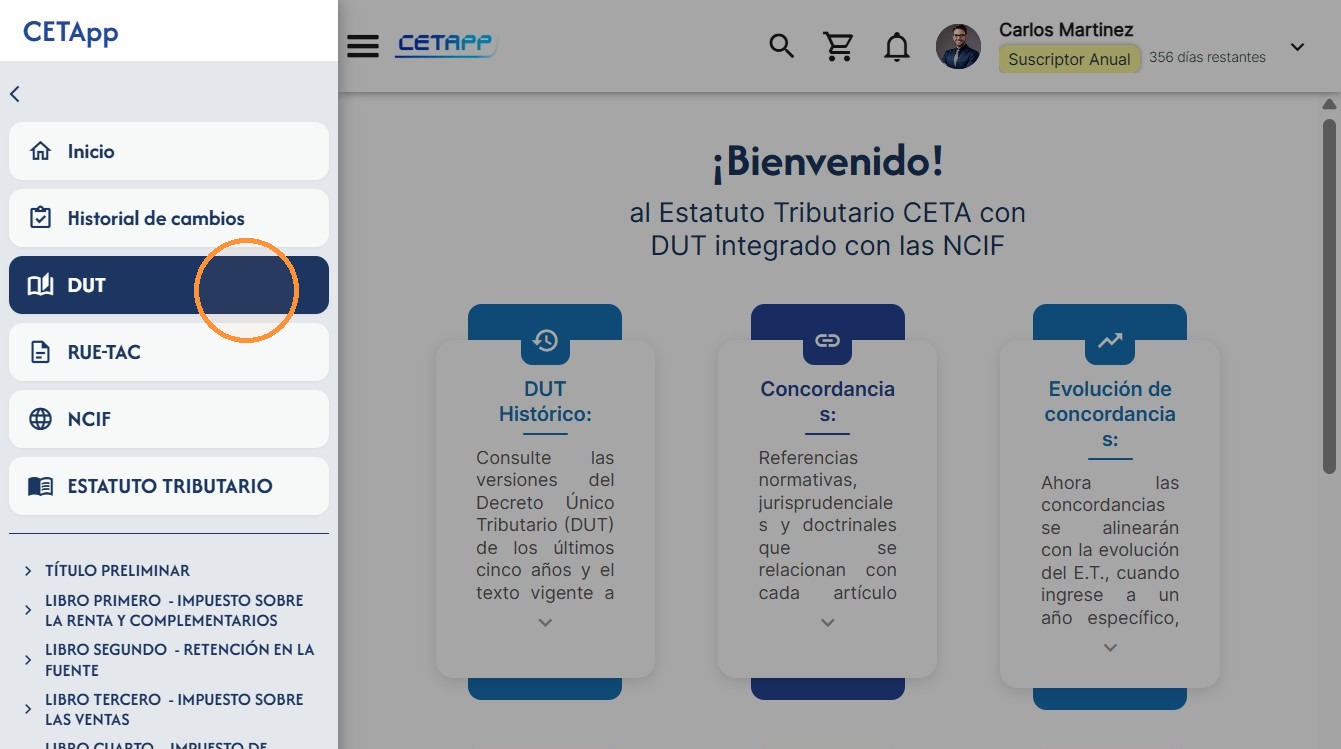Expand the TÍTULO PRELIMINAR tree node
This screenshot has height=749, width=1341.
coord(27,571)
